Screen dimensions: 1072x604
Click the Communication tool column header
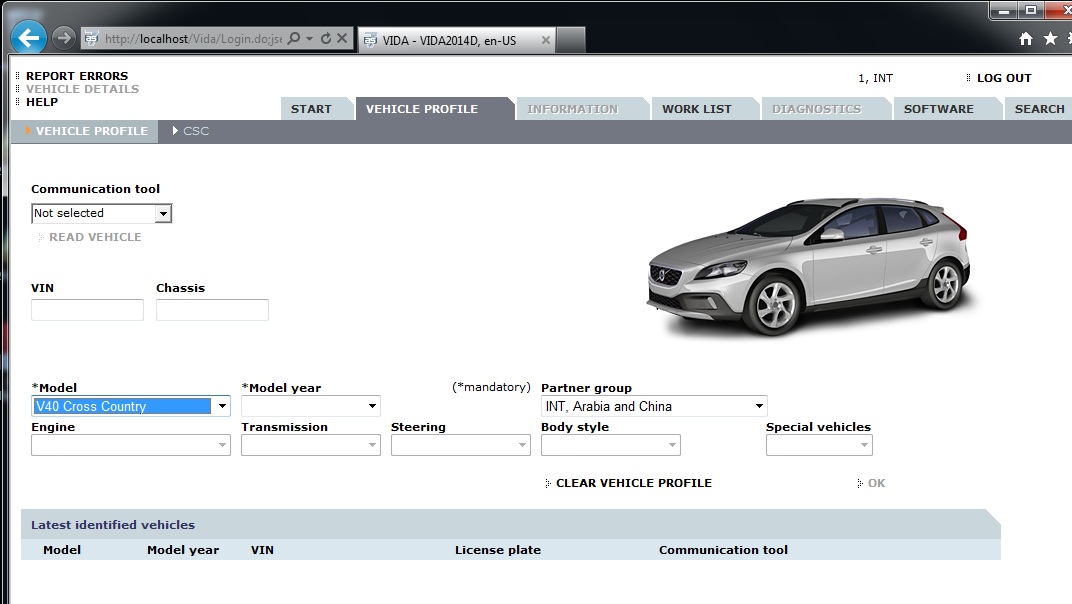(x=723, y=550)
